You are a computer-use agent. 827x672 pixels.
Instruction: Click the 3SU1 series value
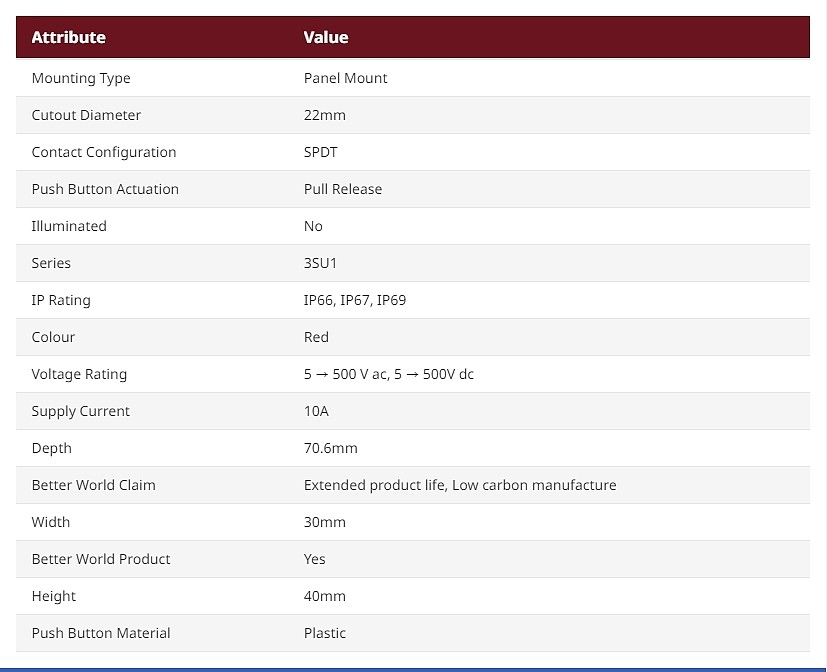[x=320, y=263]
